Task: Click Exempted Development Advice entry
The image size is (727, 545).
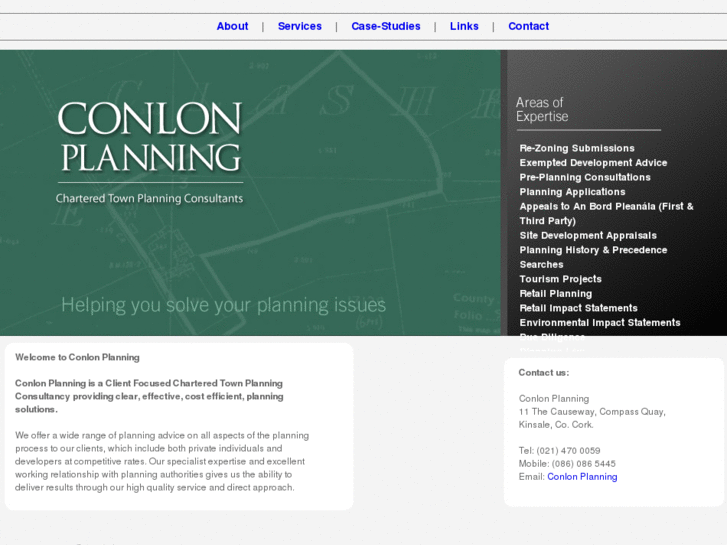Action: coord(593,163)
